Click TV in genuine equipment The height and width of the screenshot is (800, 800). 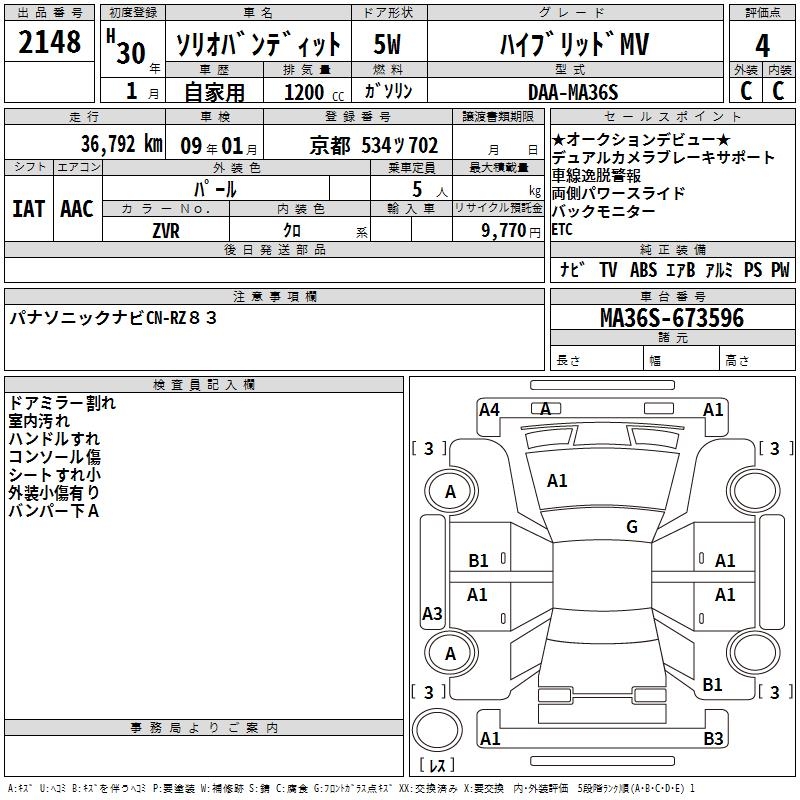(608, 269)
